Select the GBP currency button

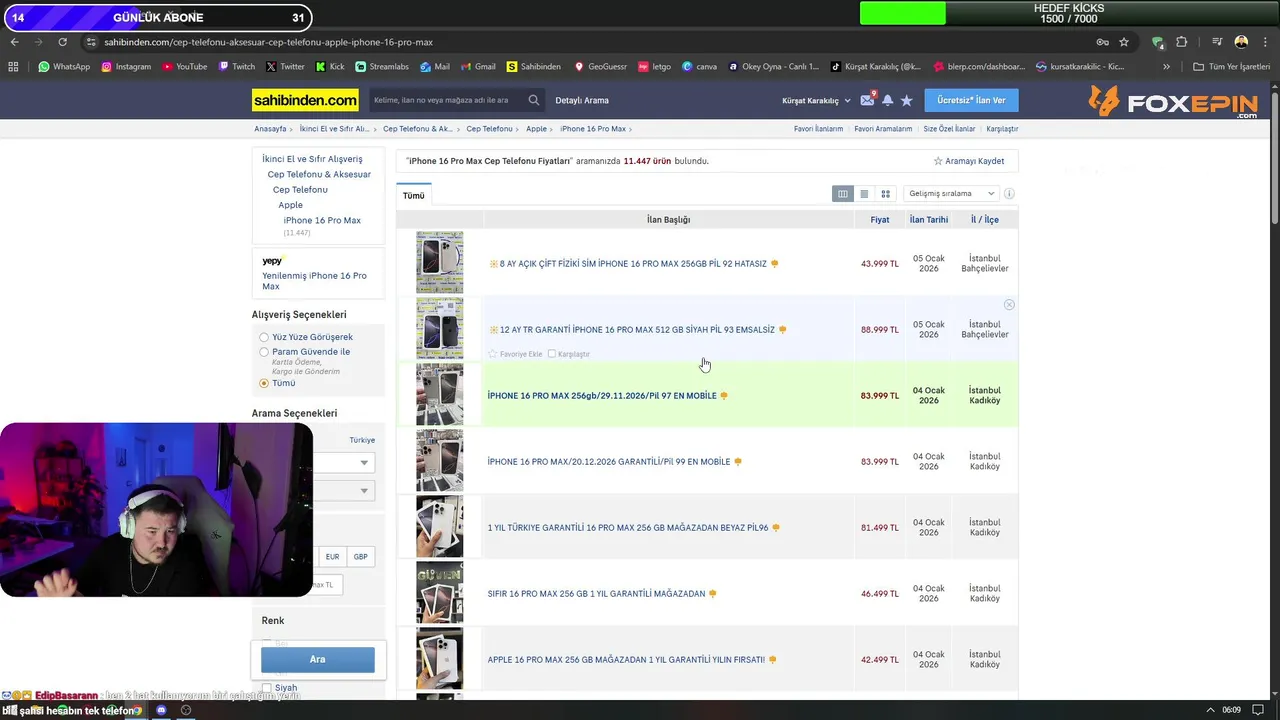(x=360, y=557)
